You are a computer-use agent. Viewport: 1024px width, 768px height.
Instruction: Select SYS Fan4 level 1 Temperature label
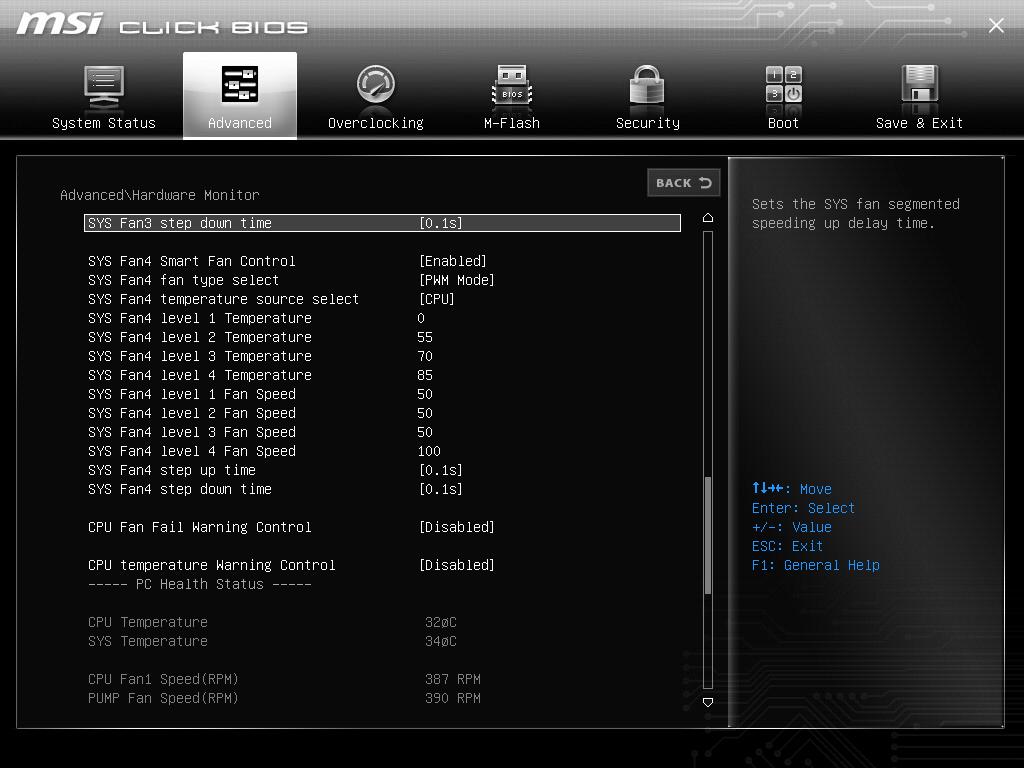(x=200, y=318)
